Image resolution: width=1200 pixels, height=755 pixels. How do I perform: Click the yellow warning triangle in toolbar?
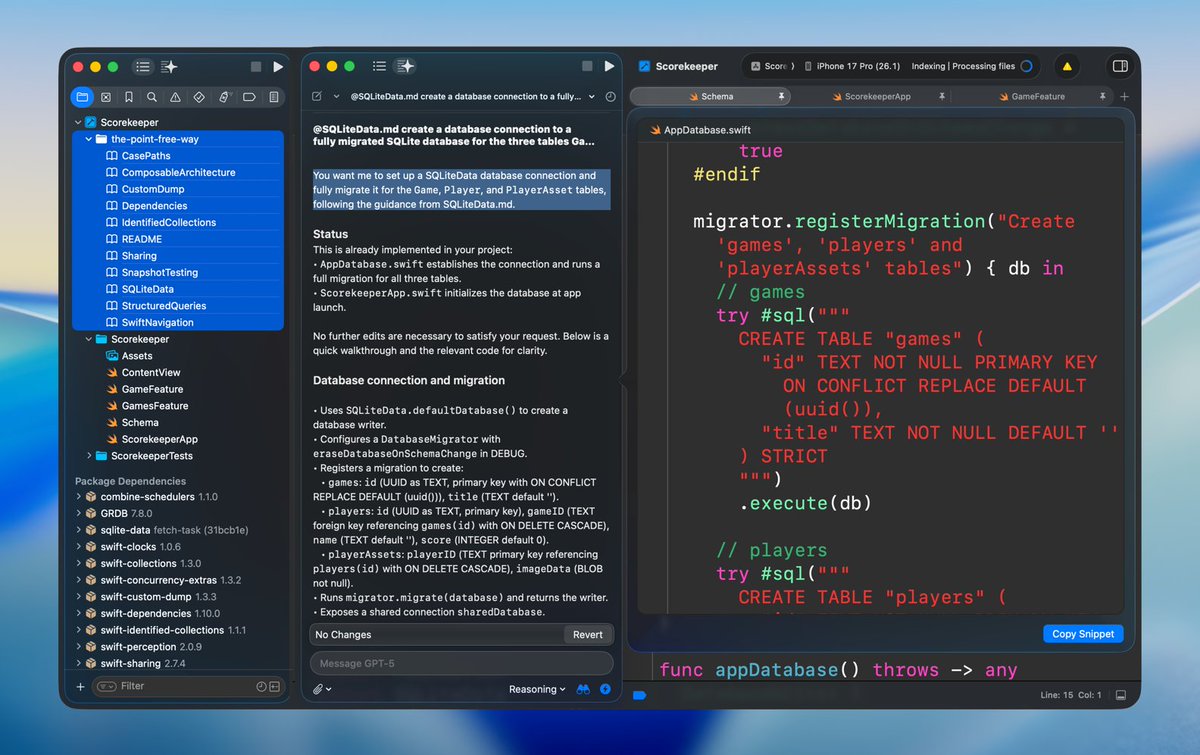pos(1067,66)
